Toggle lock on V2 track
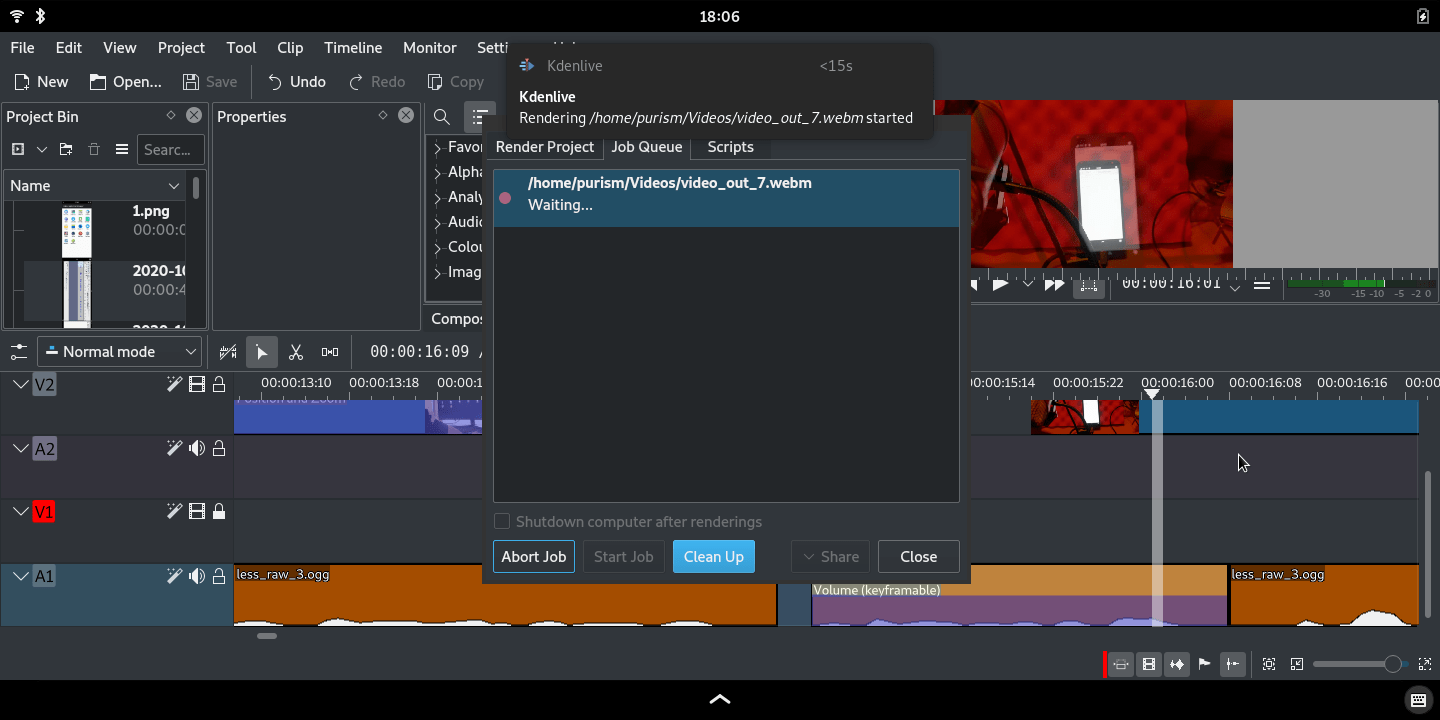 click(x=219, y=385)
